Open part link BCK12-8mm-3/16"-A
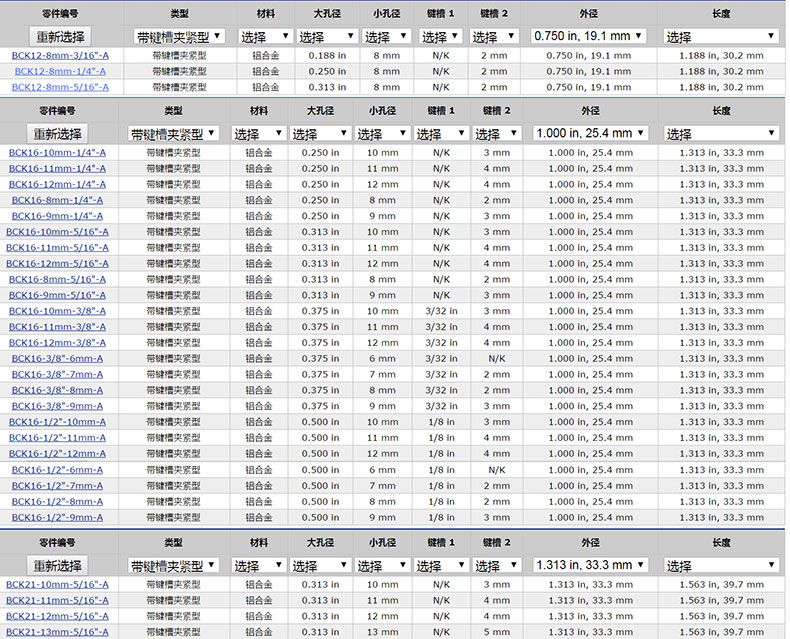This screenshot has width=790, height=639. pyautogui.click(x=60, y=56)
